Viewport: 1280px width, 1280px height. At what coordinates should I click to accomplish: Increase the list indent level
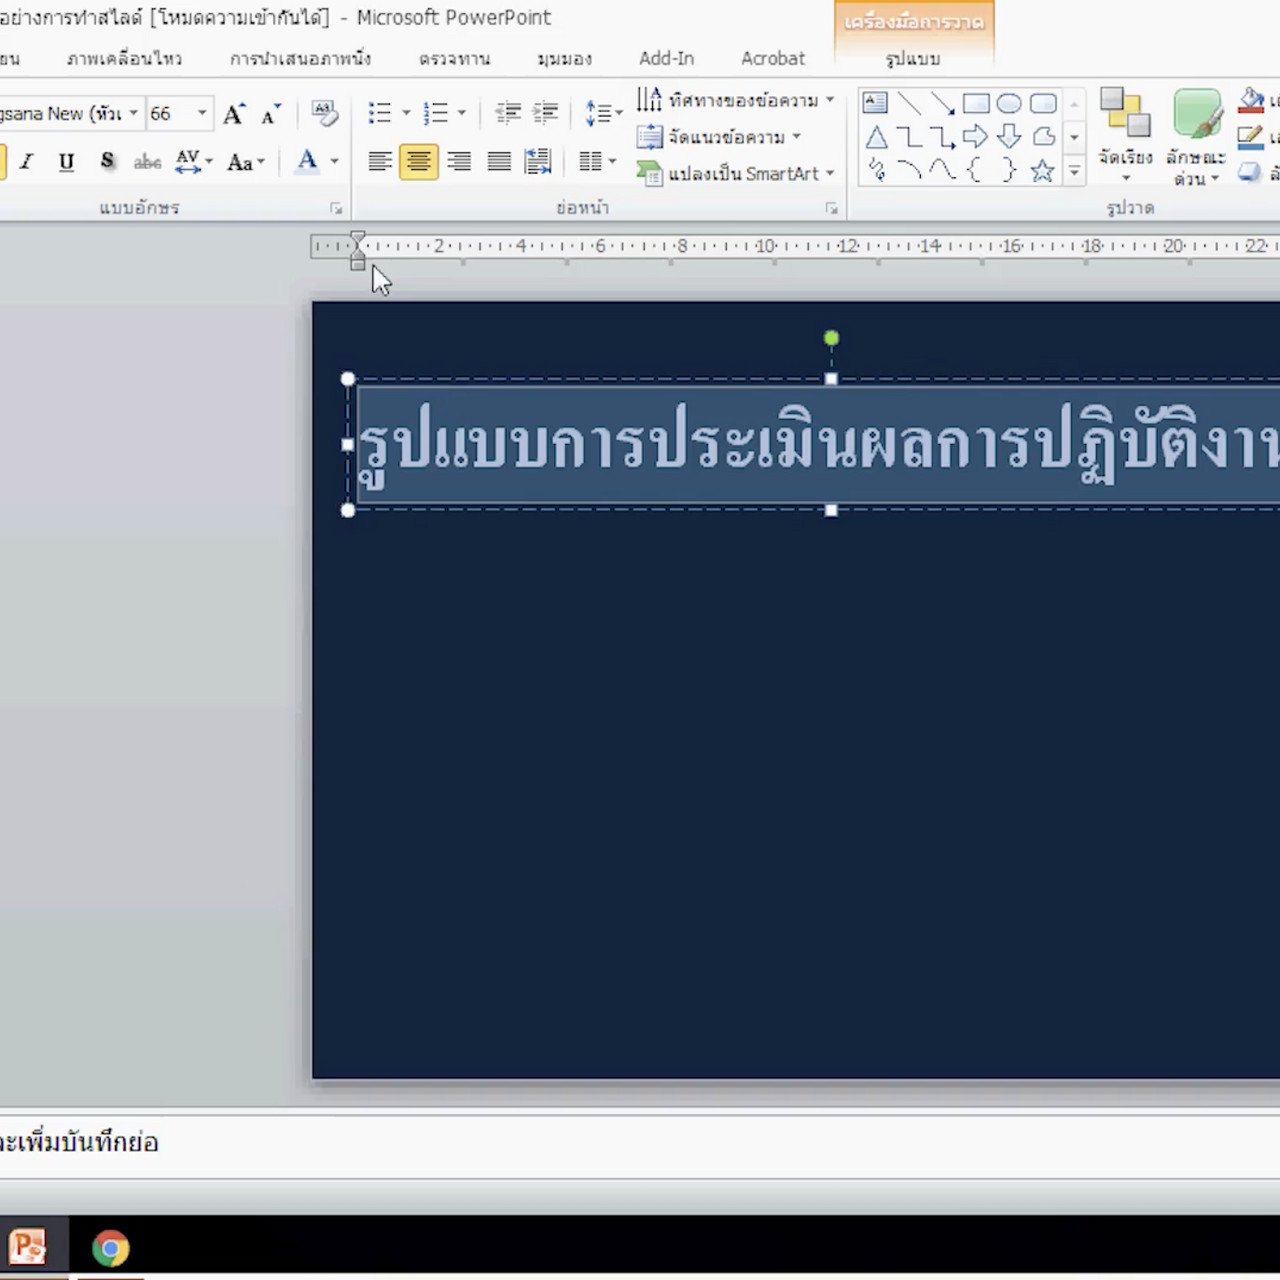click(546, 112)
